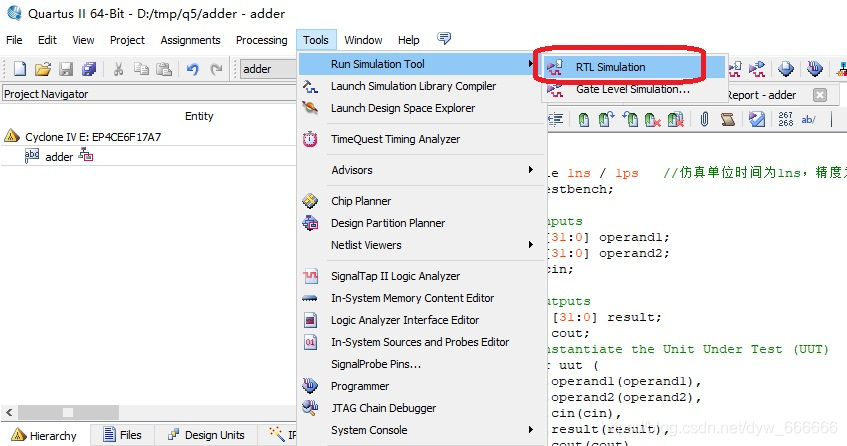The height and width of the screenshot is (446, 847).
Task: Click the Open file folder icon
Action: (x=43, y=69)
